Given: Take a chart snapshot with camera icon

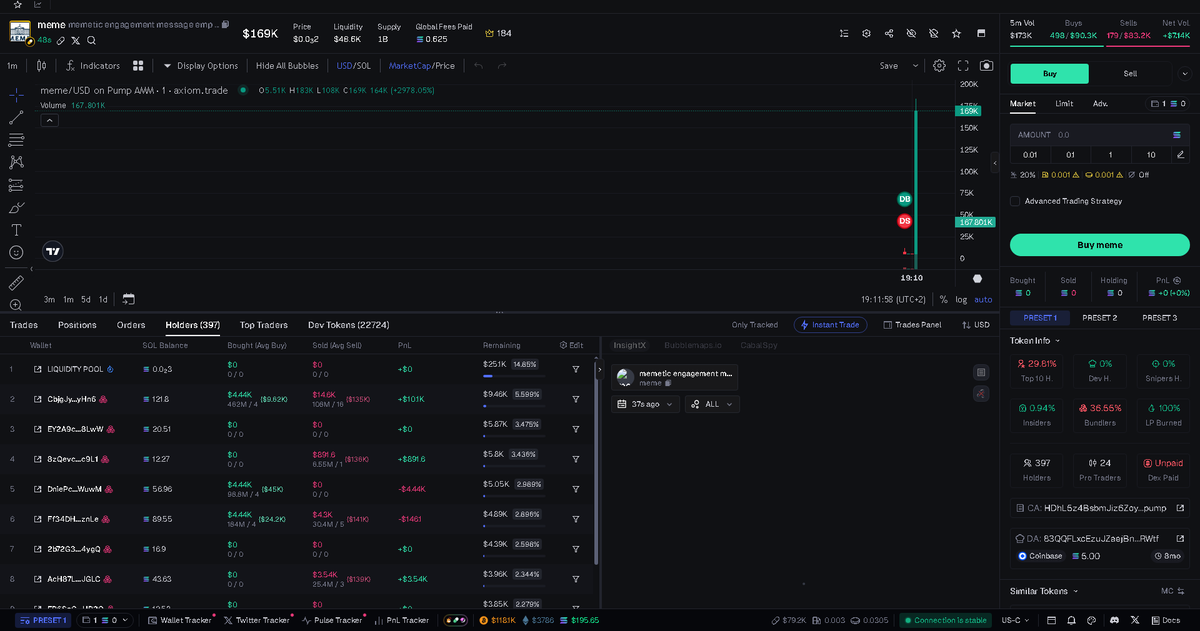Looking at the screenshot, I should [x=987, y=66].
